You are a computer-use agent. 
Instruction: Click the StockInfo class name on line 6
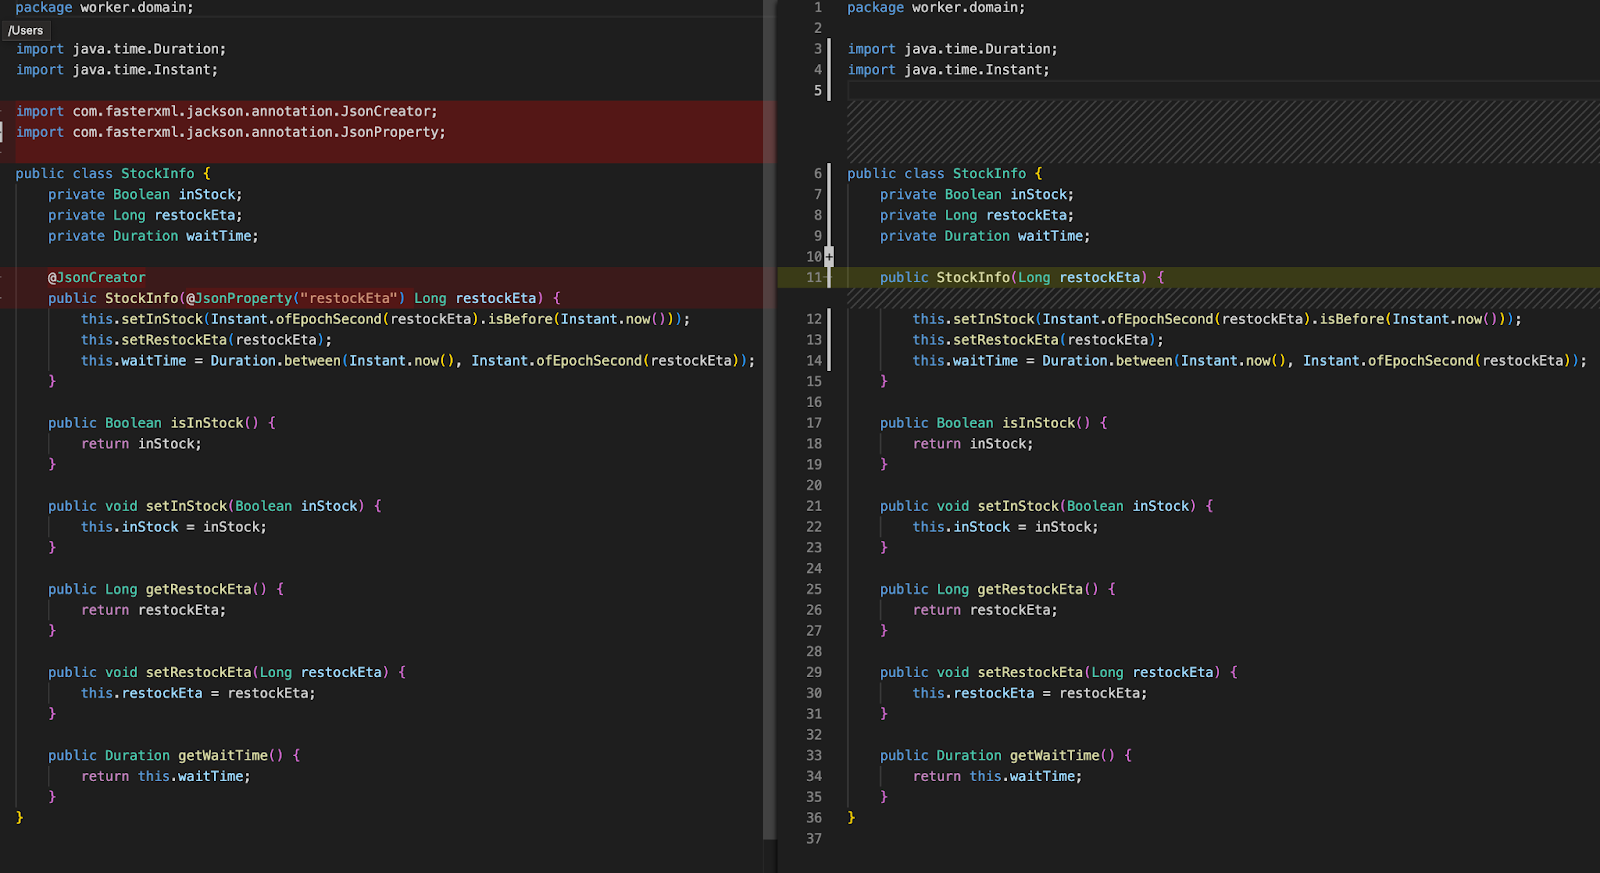988,174
